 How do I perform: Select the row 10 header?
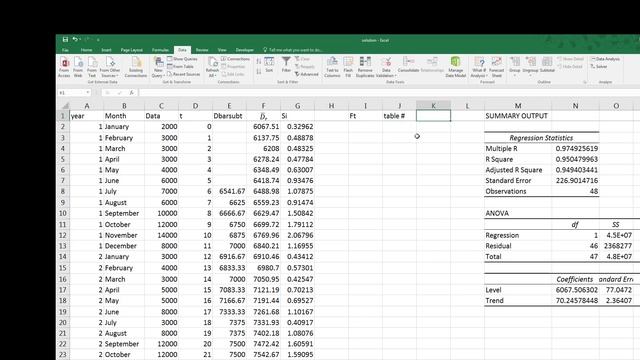click(63, 213)
